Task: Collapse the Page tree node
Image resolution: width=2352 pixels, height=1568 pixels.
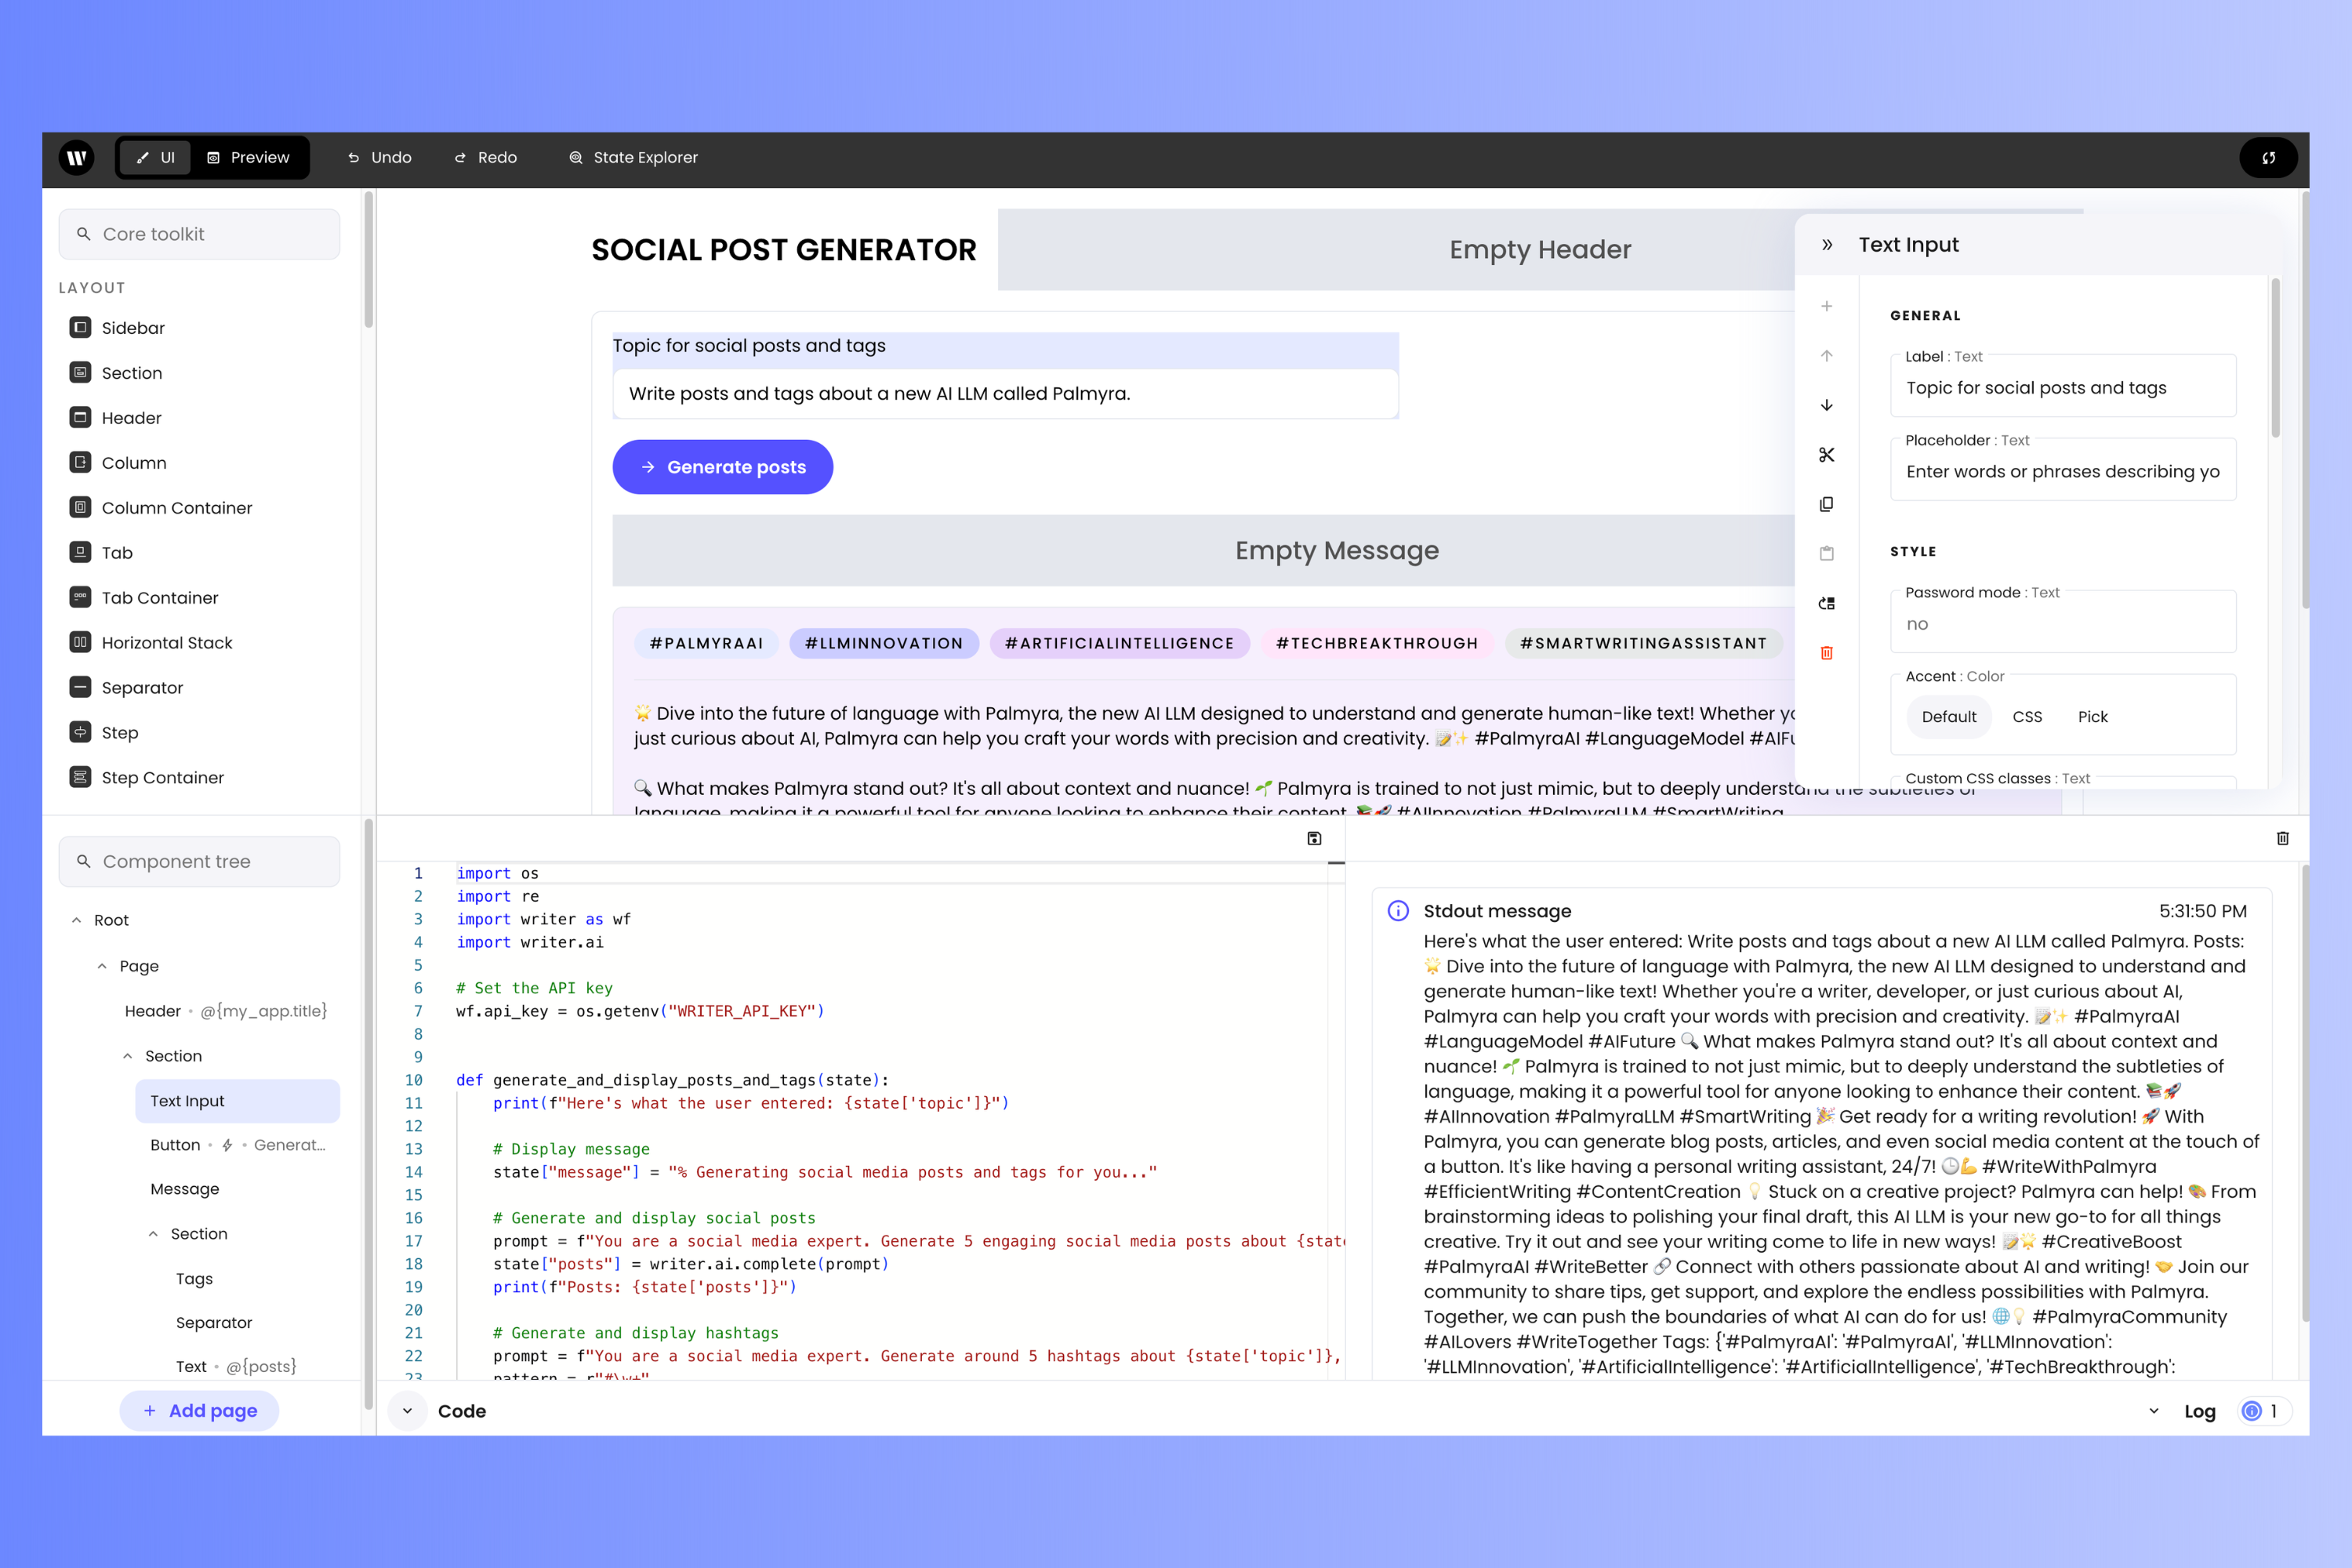Action: [x=102, y=966]
